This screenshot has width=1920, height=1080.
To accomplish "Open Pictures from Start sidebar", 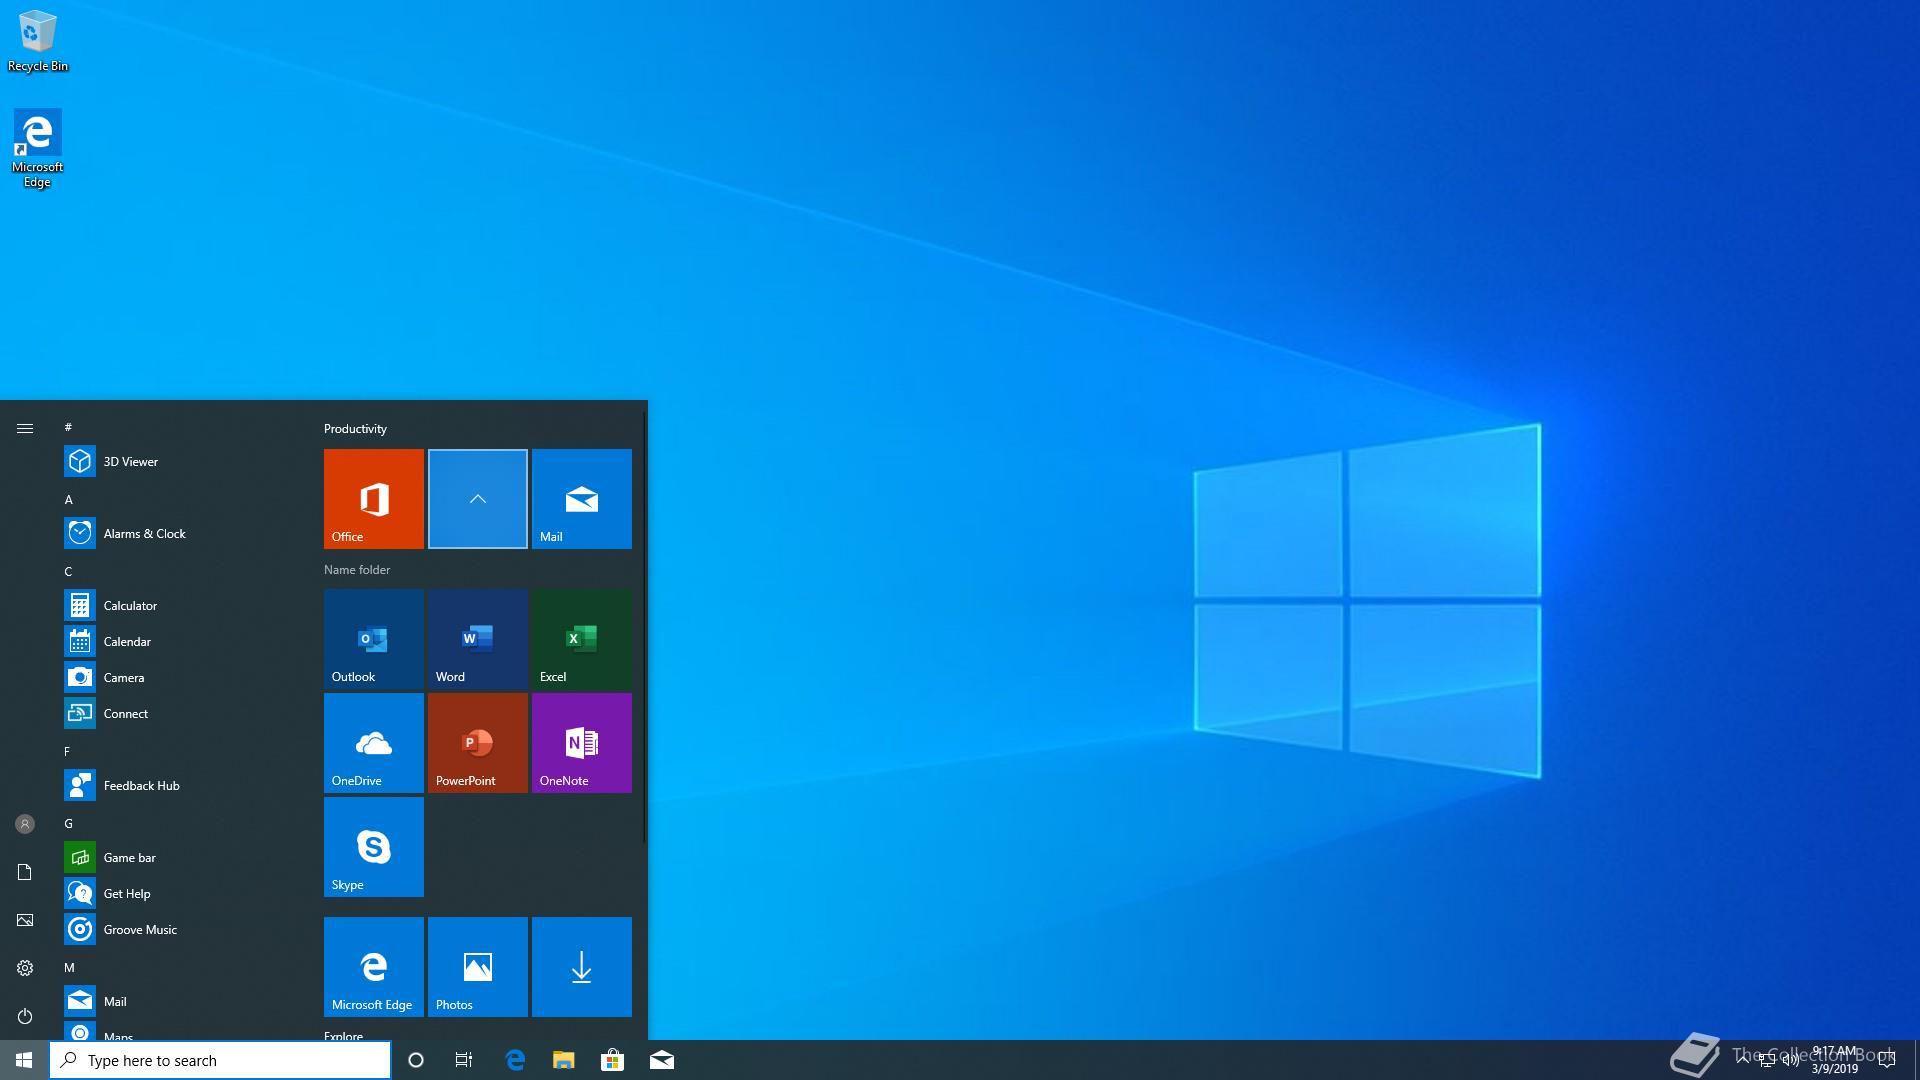I will click(x=25, y=920).
